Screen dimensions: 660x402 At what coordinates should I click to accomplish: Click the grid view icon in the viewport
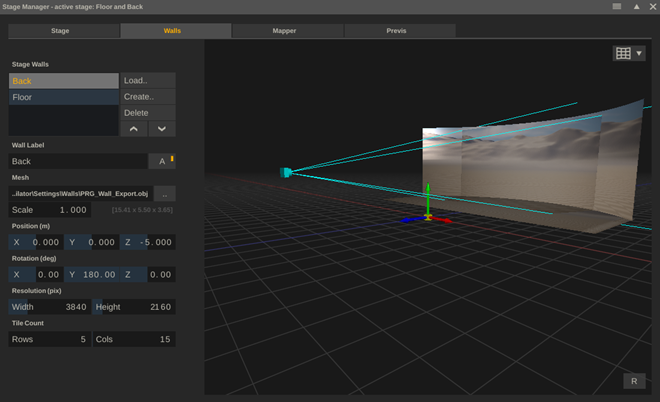pos(623,53)
